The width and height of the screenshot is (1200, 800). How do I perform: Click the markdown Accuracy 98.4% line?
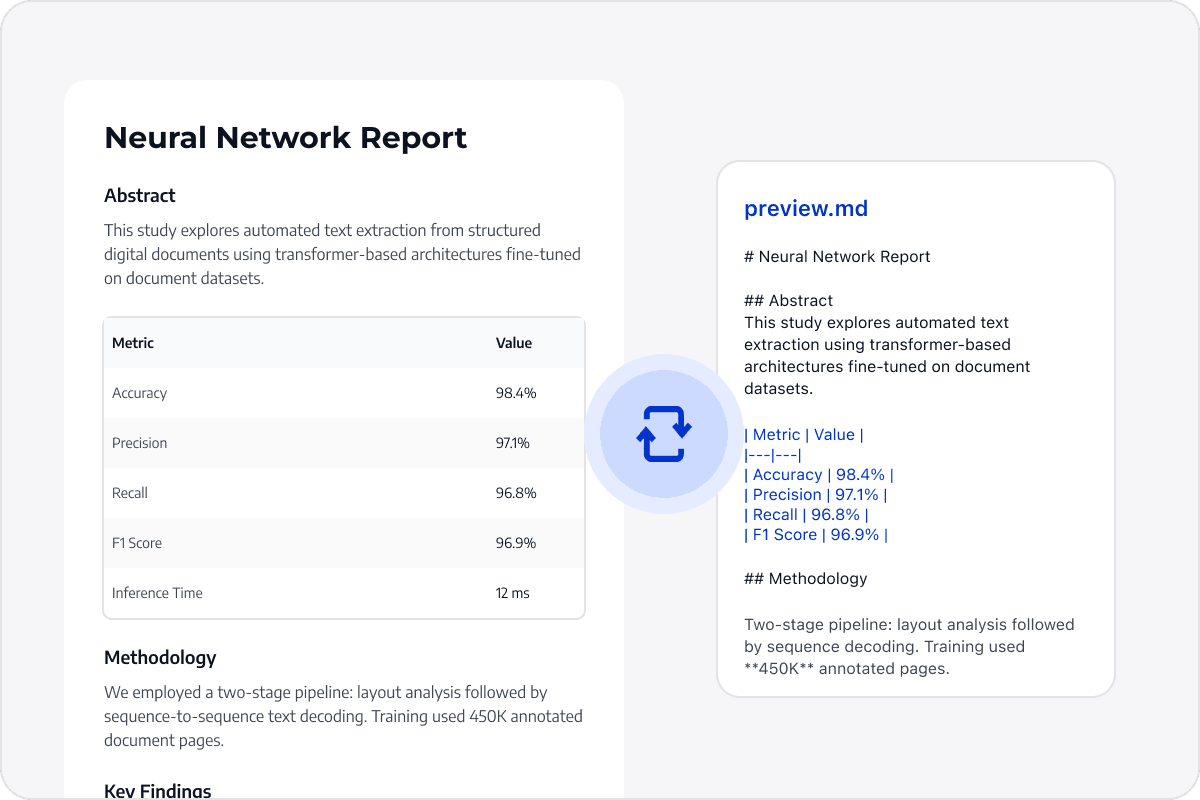(819, 475)
